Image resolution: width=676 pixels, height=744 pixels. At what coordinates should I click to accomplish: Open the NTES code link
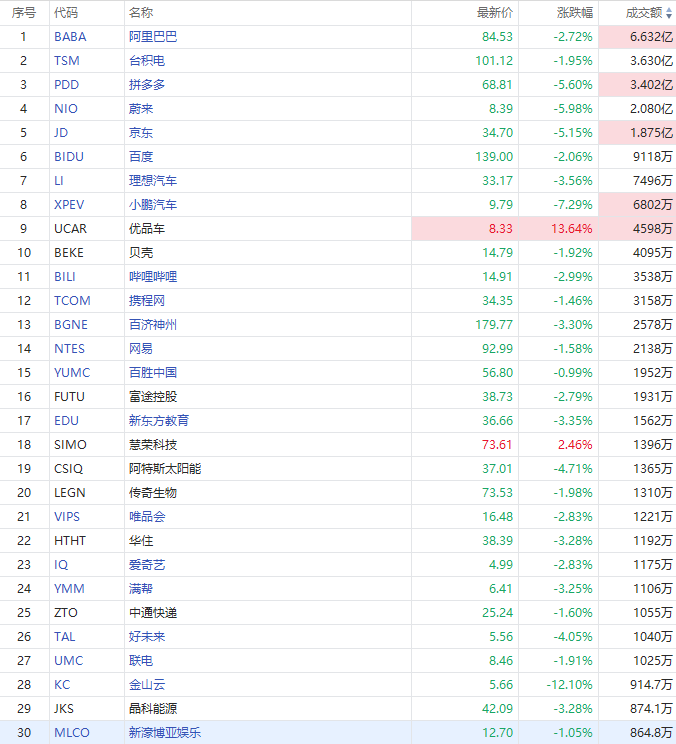click(x=69, y=349)
